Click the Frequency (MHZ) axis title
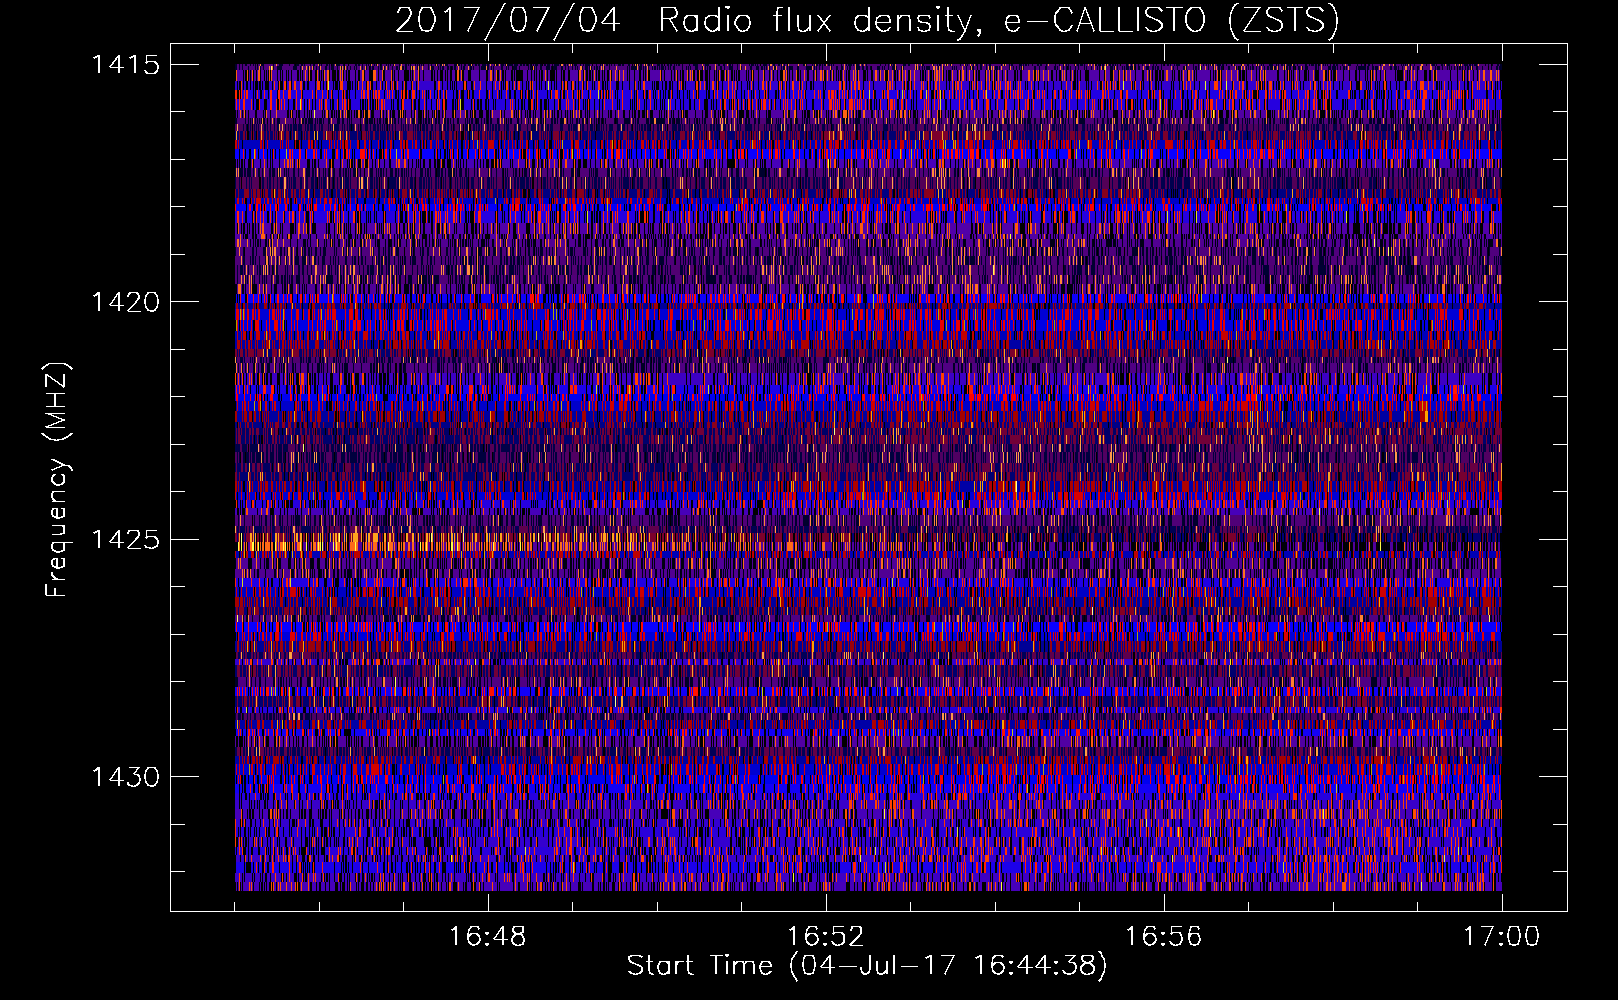 pos(57,480)
